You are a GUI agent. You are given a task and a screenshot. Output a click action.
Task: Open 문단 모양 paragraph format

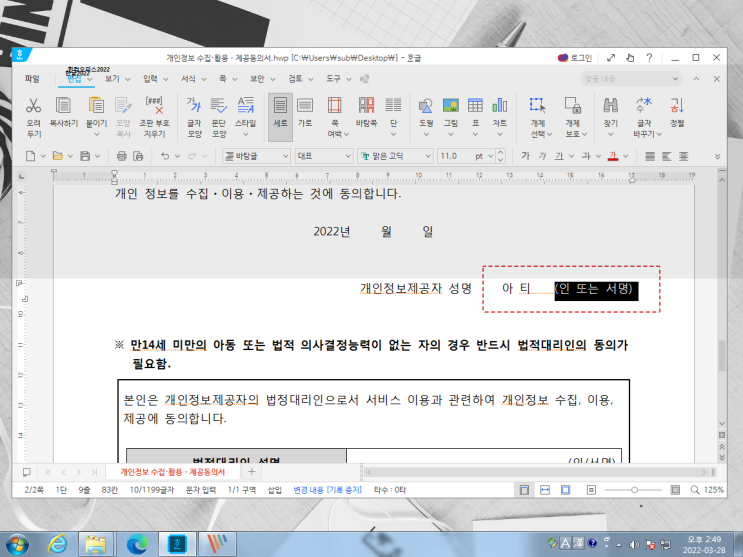pos(219,106)
